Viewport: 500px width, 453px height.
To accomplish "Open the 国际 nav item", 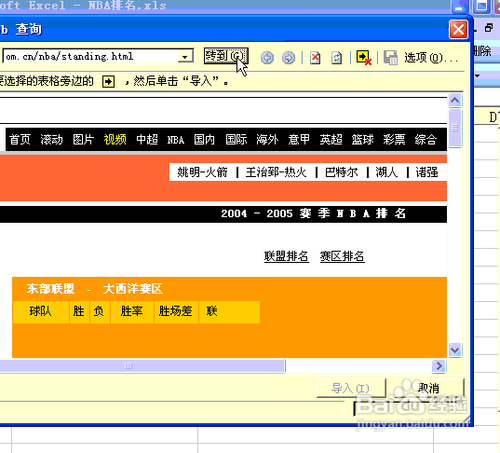I will point(236,139).
